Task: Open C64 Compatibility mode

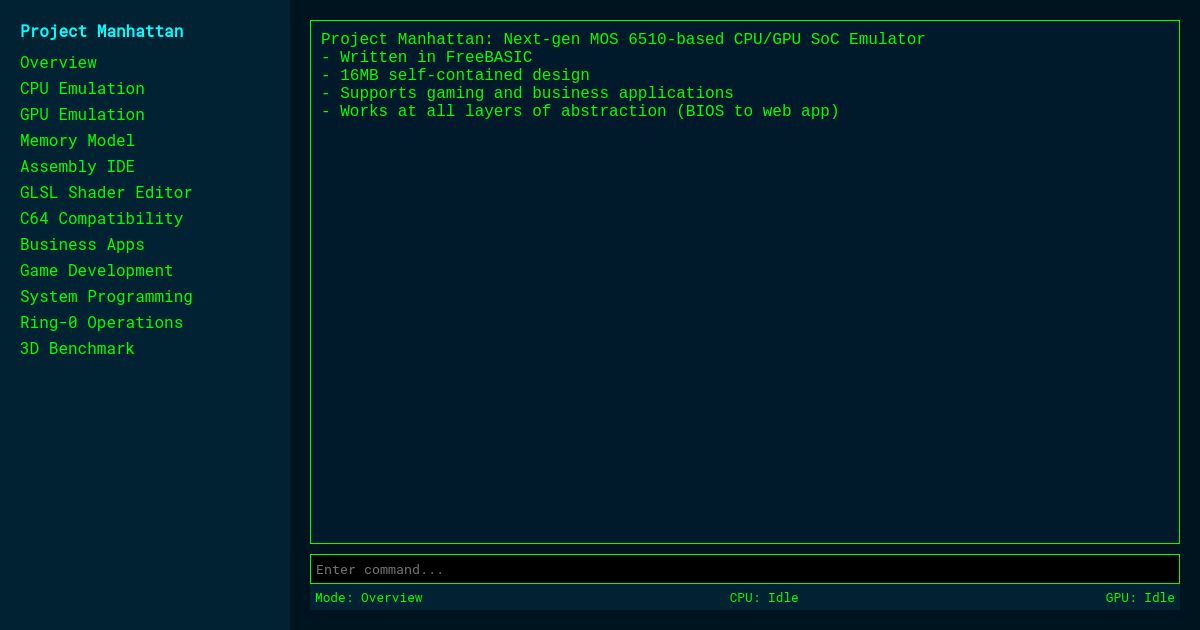Action: pos(101,218)
